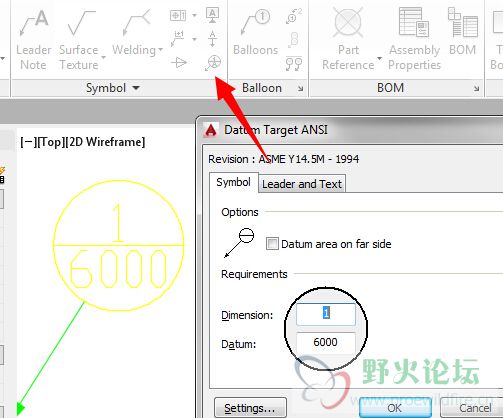Click the Assembly Properties icon
Image resolution: width=503 pixels, height=418 pixels.
(415, 39)
